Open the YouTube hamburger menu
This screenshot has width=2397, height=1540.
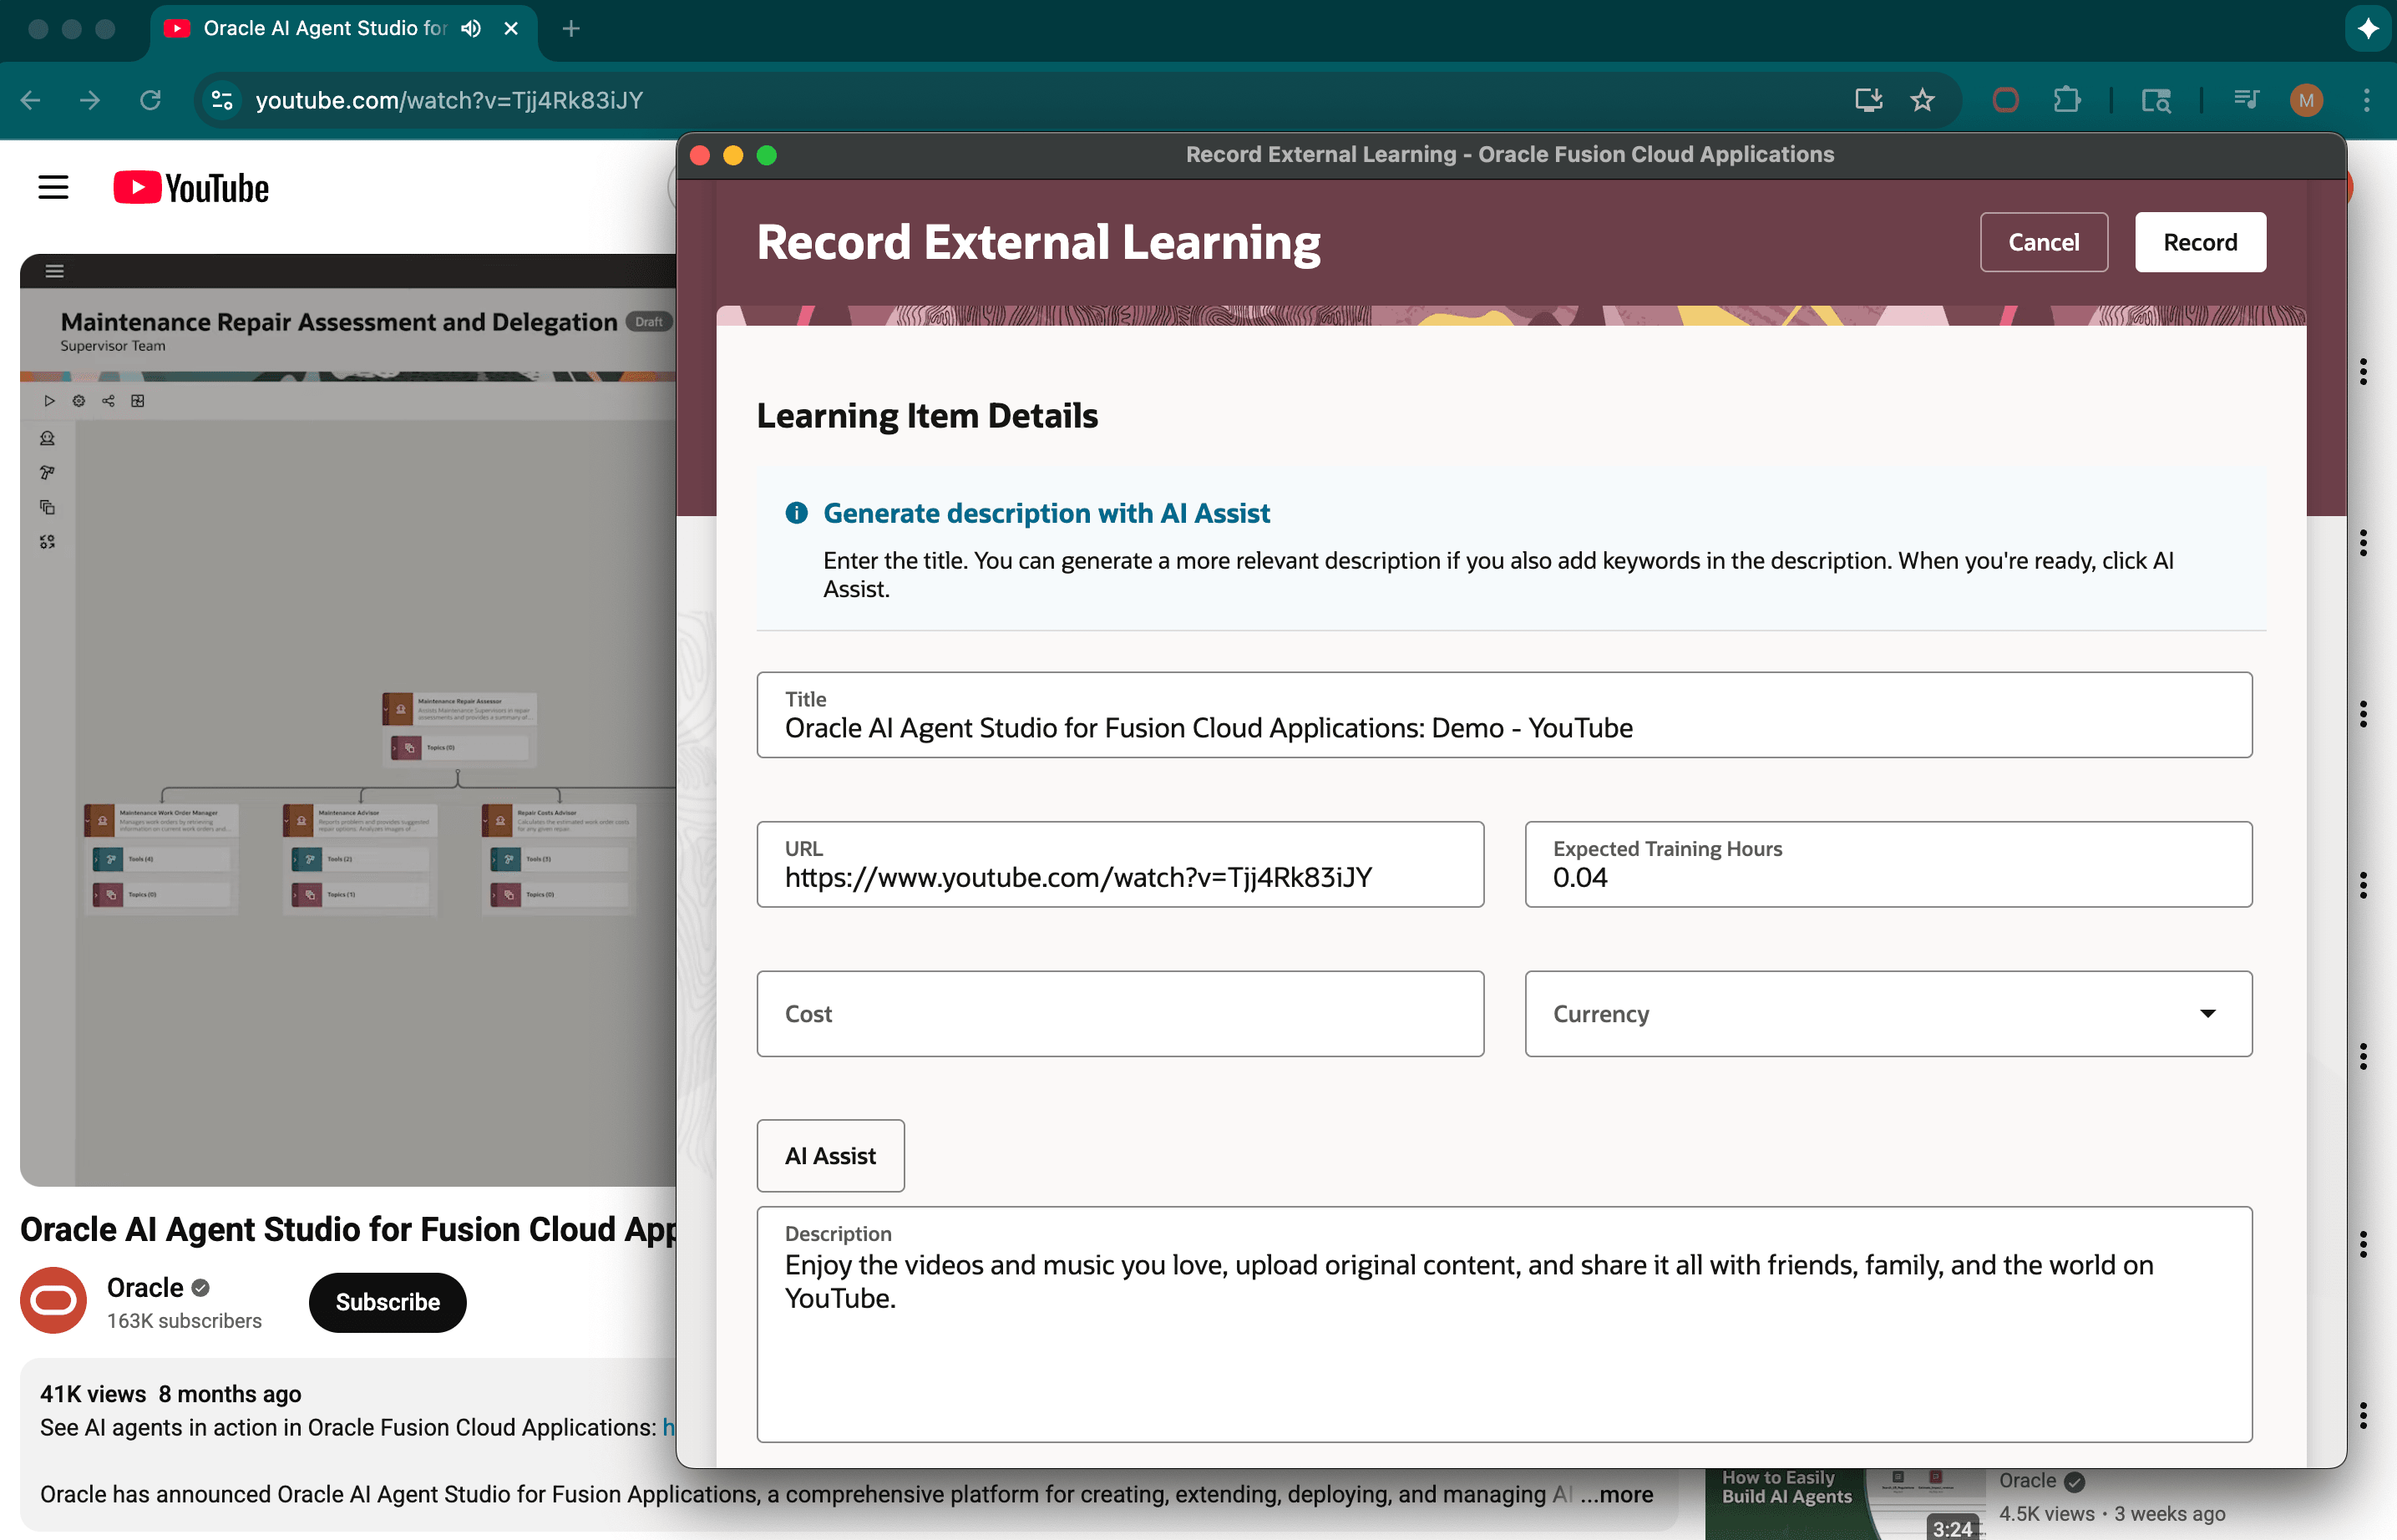click(x=53, y=187)
